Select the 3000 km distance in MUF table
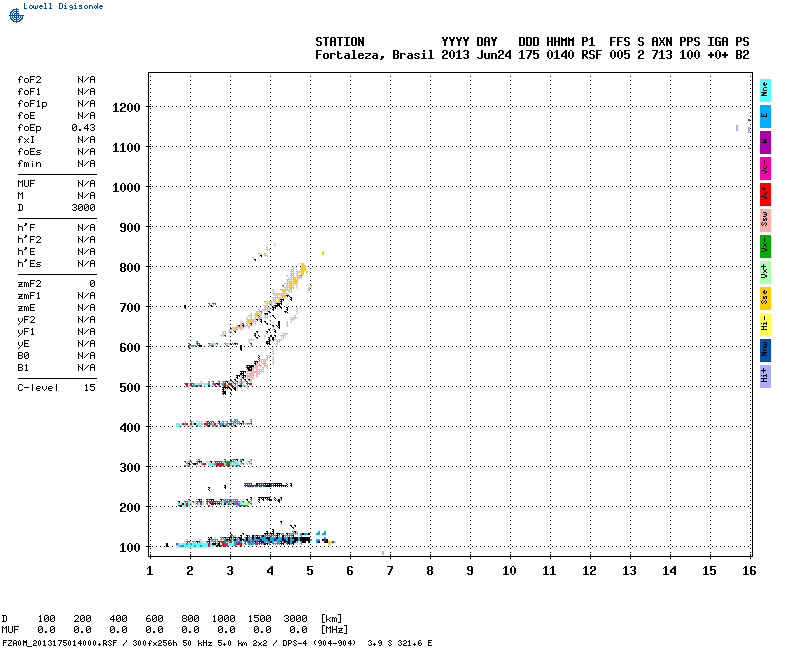 295,619
